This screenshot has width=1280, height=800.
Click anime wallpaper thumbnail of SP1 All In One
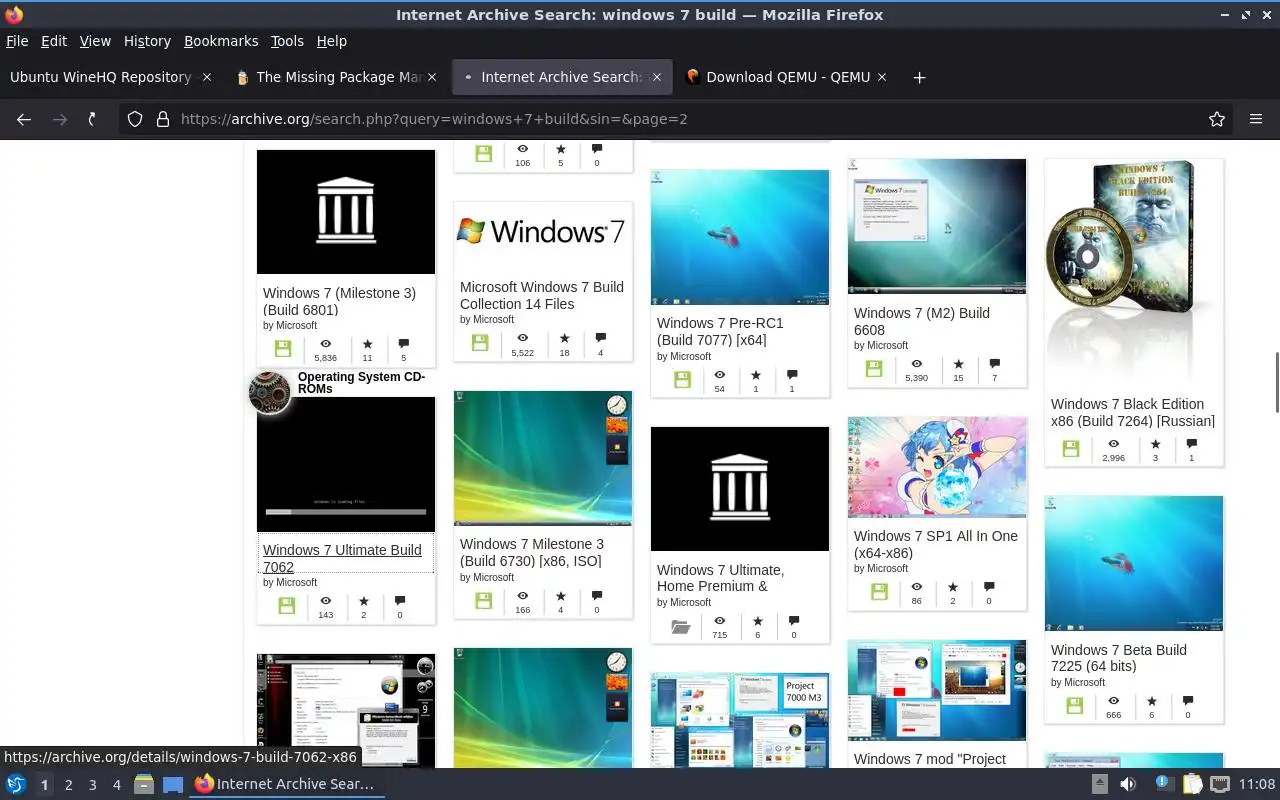[x=937, y=467]
